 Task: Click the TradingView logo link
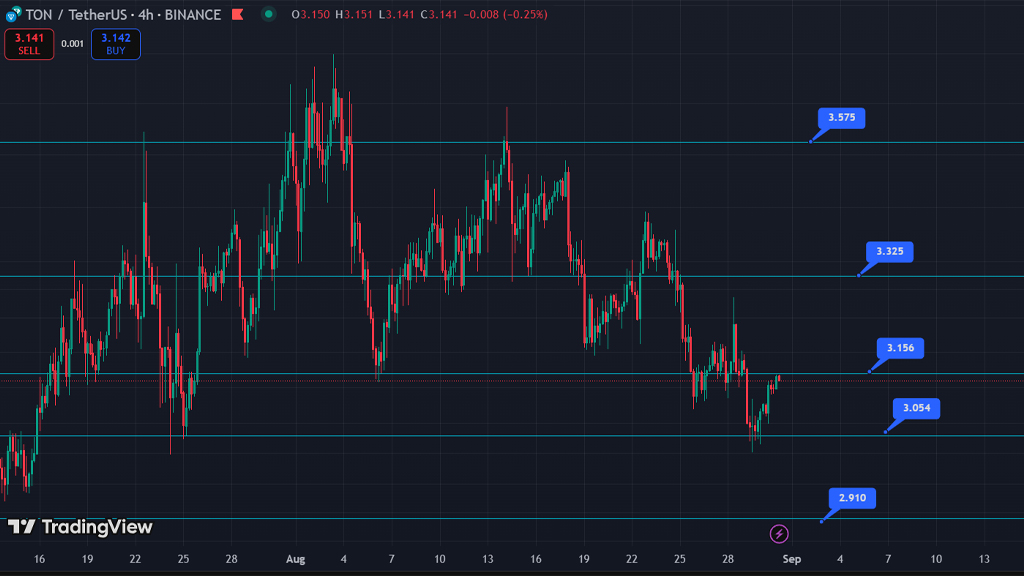pyautogui.click(x=80, y=527)
